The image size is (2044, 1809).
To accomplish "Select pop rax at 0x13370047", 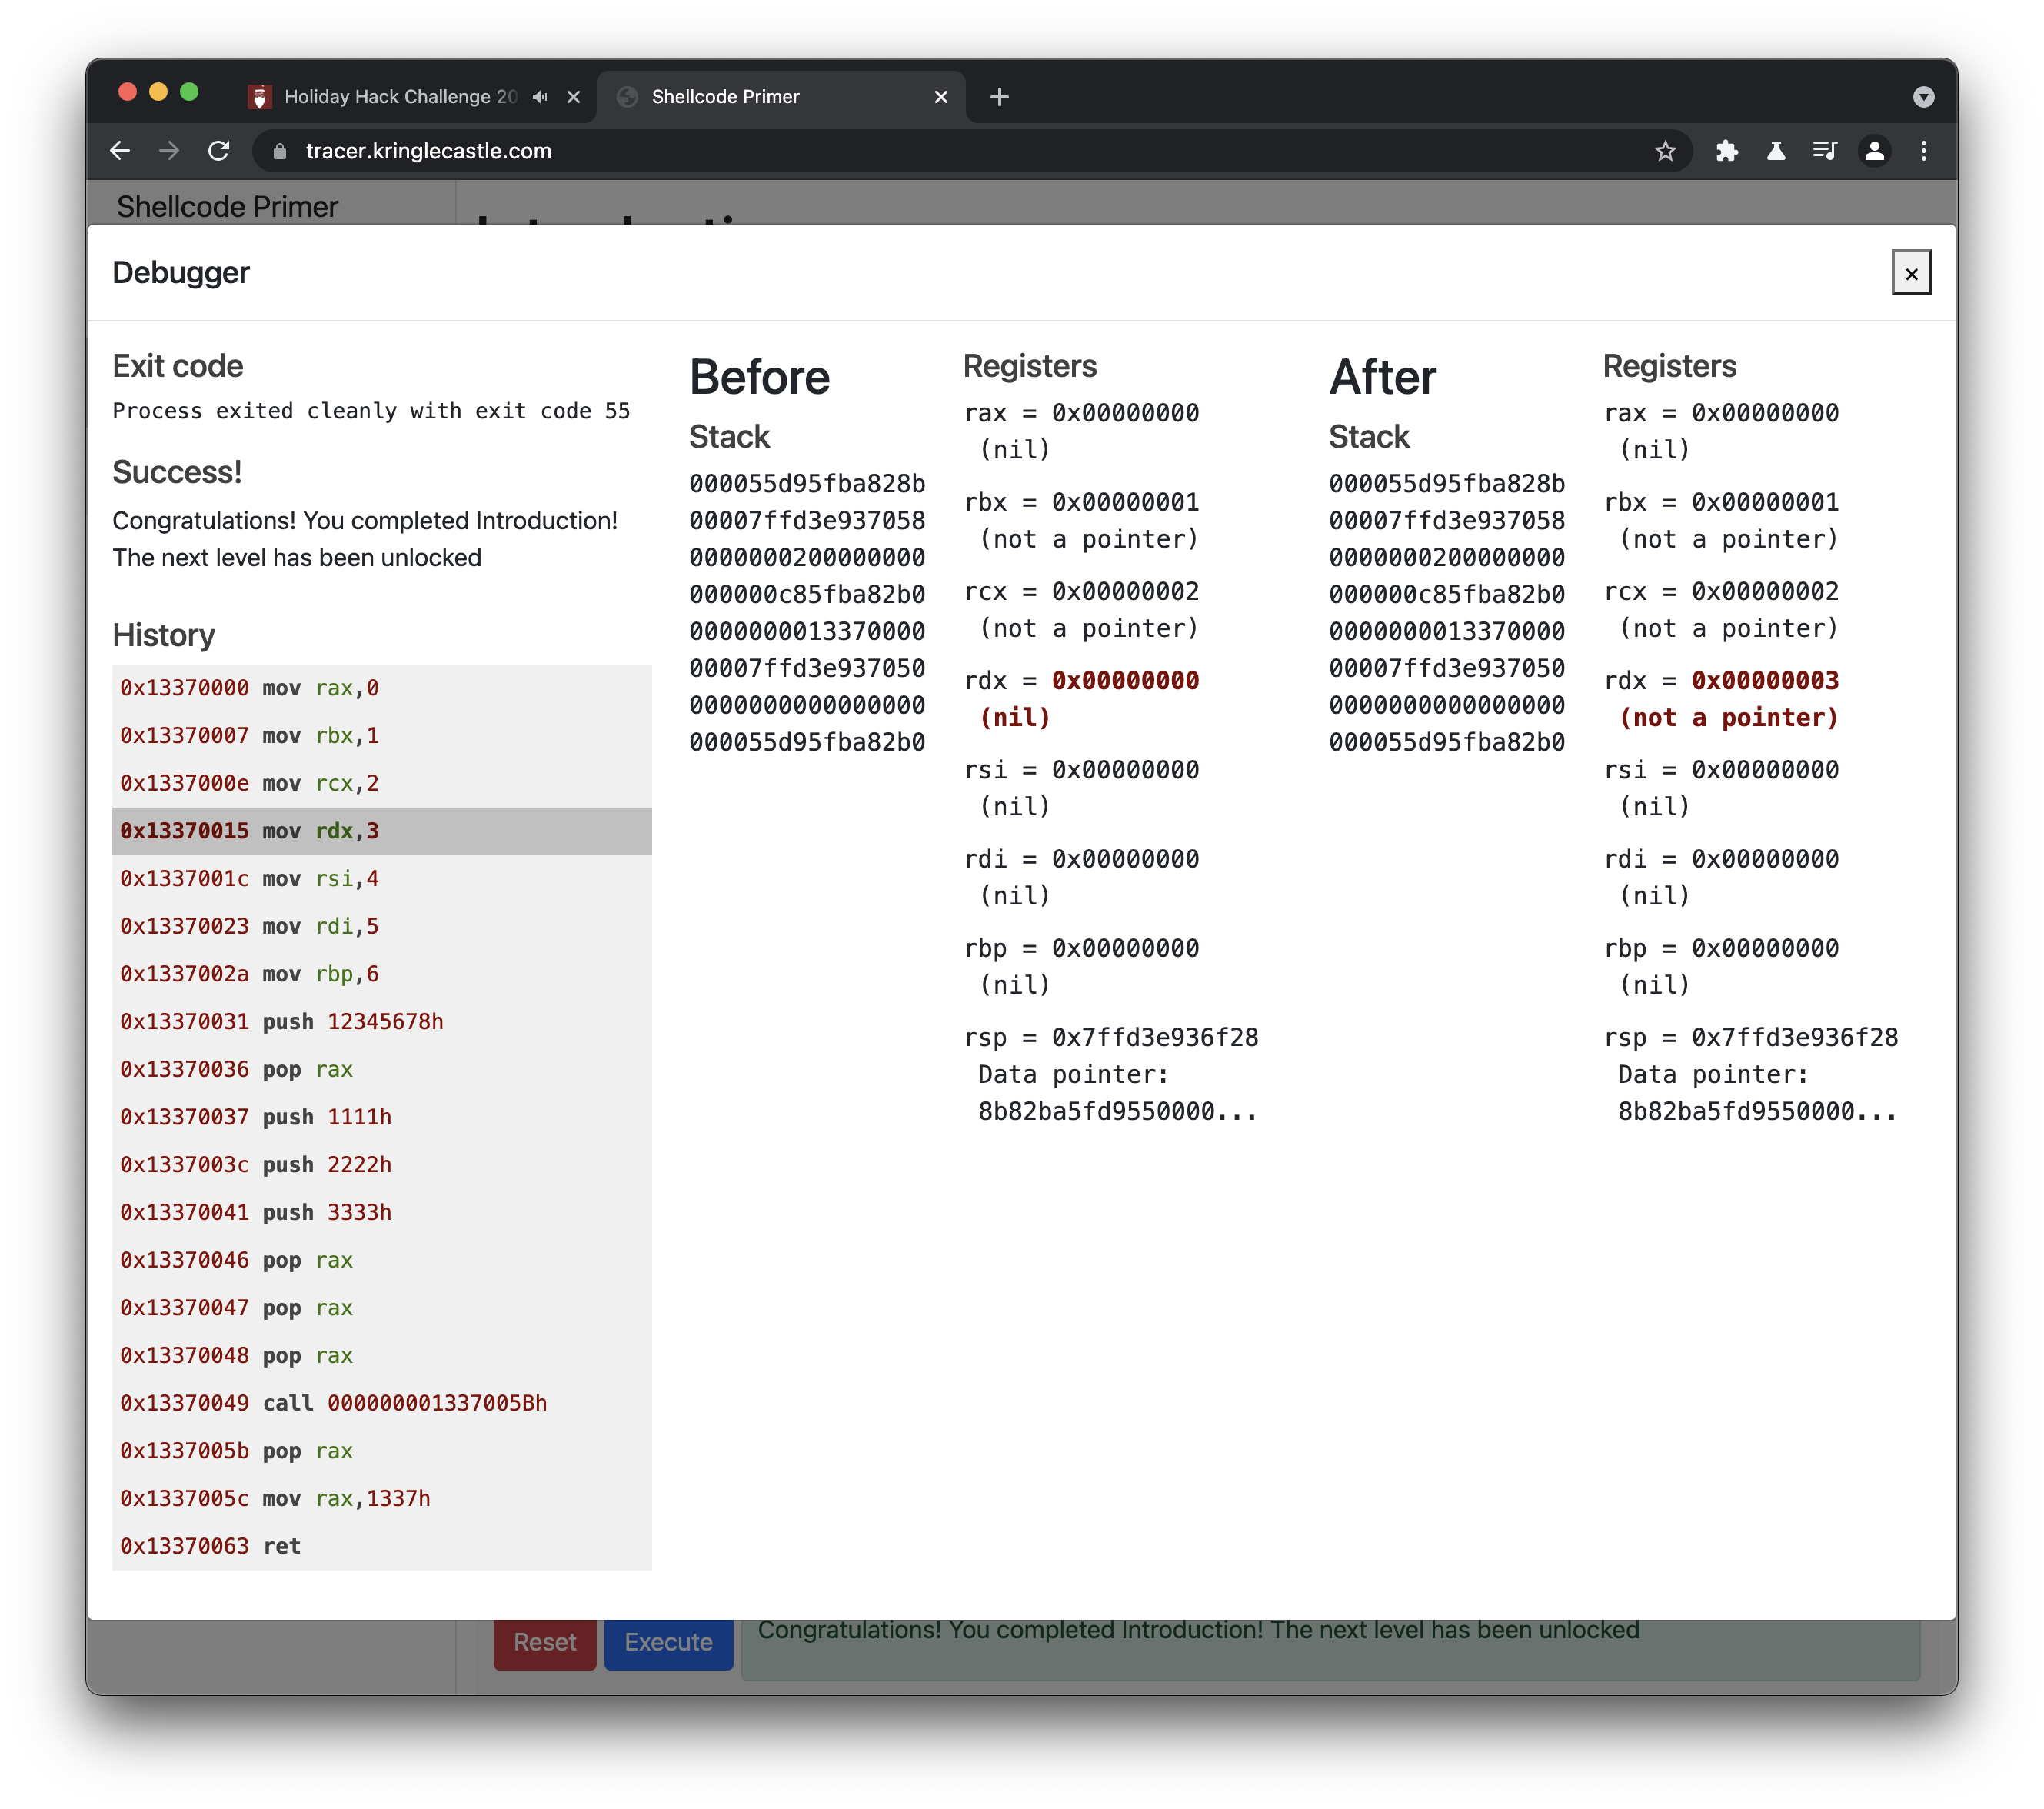I will click(382, 1308).
